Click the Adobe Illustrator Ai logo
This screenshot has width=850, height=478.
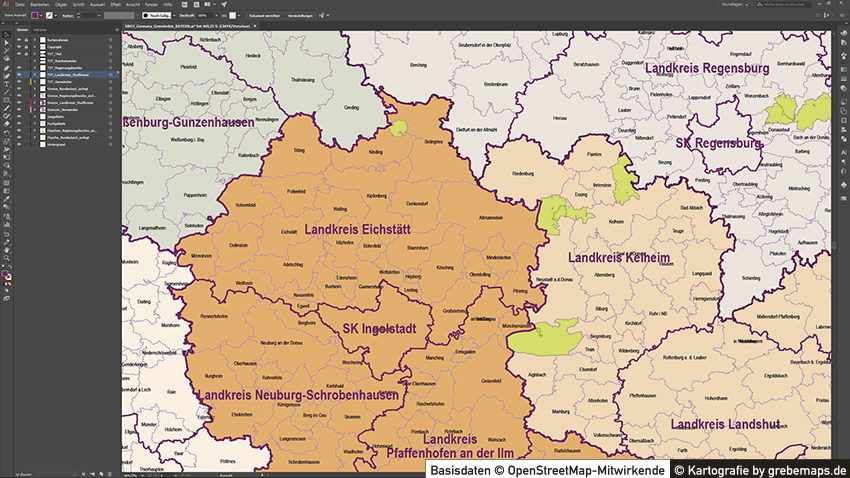coord(6,5)
